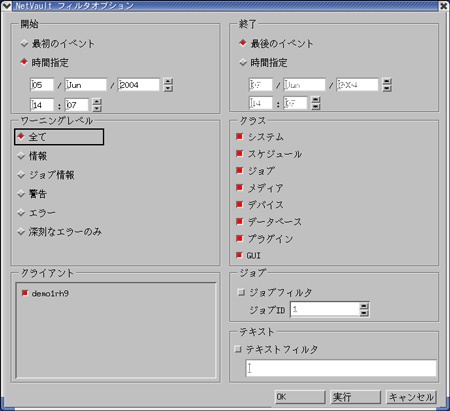Image resolution: width=450 pixels, height=411 pixels.
Task: Click the テキストフィルタ text input box
Action: (x=341, y=368)
